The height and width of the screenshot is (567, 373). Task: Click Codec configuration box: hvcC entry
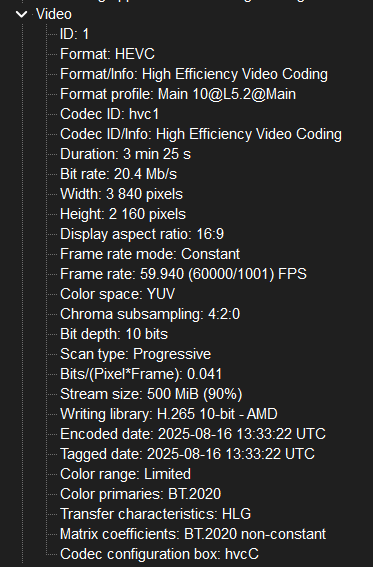[159, 554]
